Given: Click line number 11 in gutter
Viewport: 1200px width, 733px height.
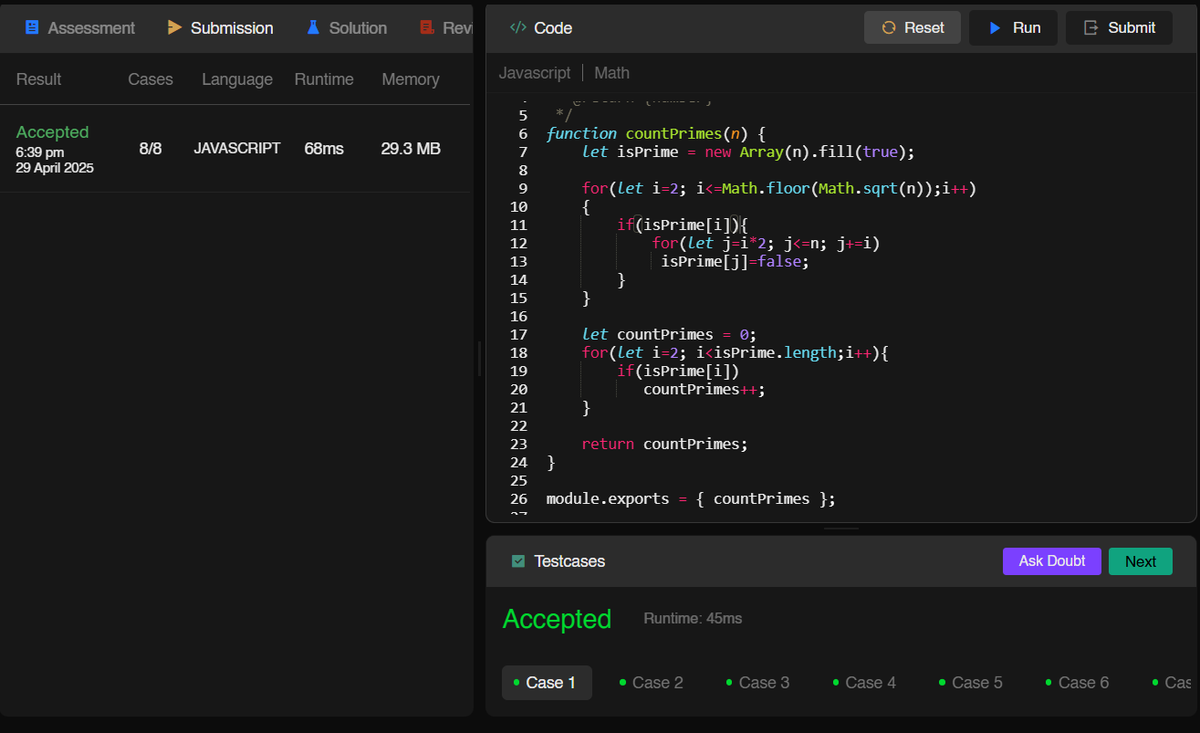Looking at the screenshot, I should coord(518,225).
